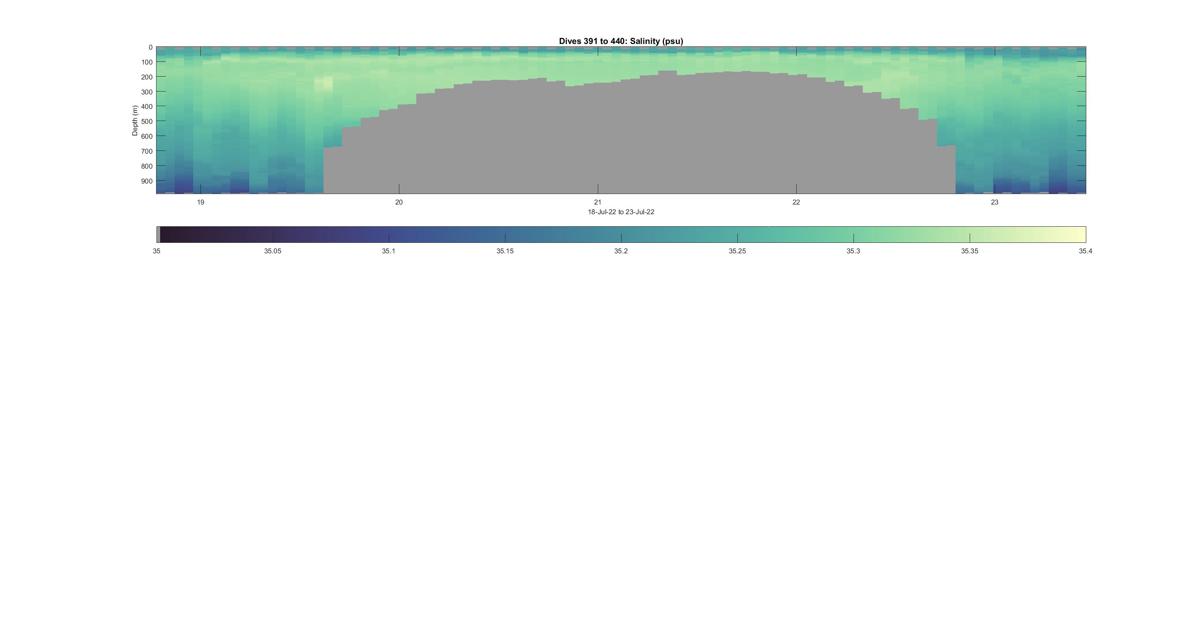Image resolution: width=1200 pixels, height=622 pixels.
Task: Click the colorbar tick label '35.35'
Action: click(970, 251)
